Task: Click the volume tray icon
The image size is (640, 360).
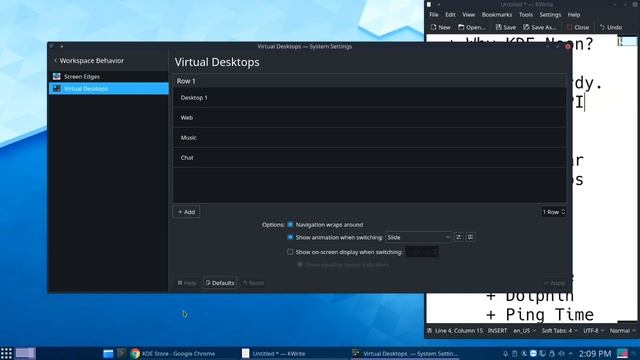Action: (x=561, y=353)
